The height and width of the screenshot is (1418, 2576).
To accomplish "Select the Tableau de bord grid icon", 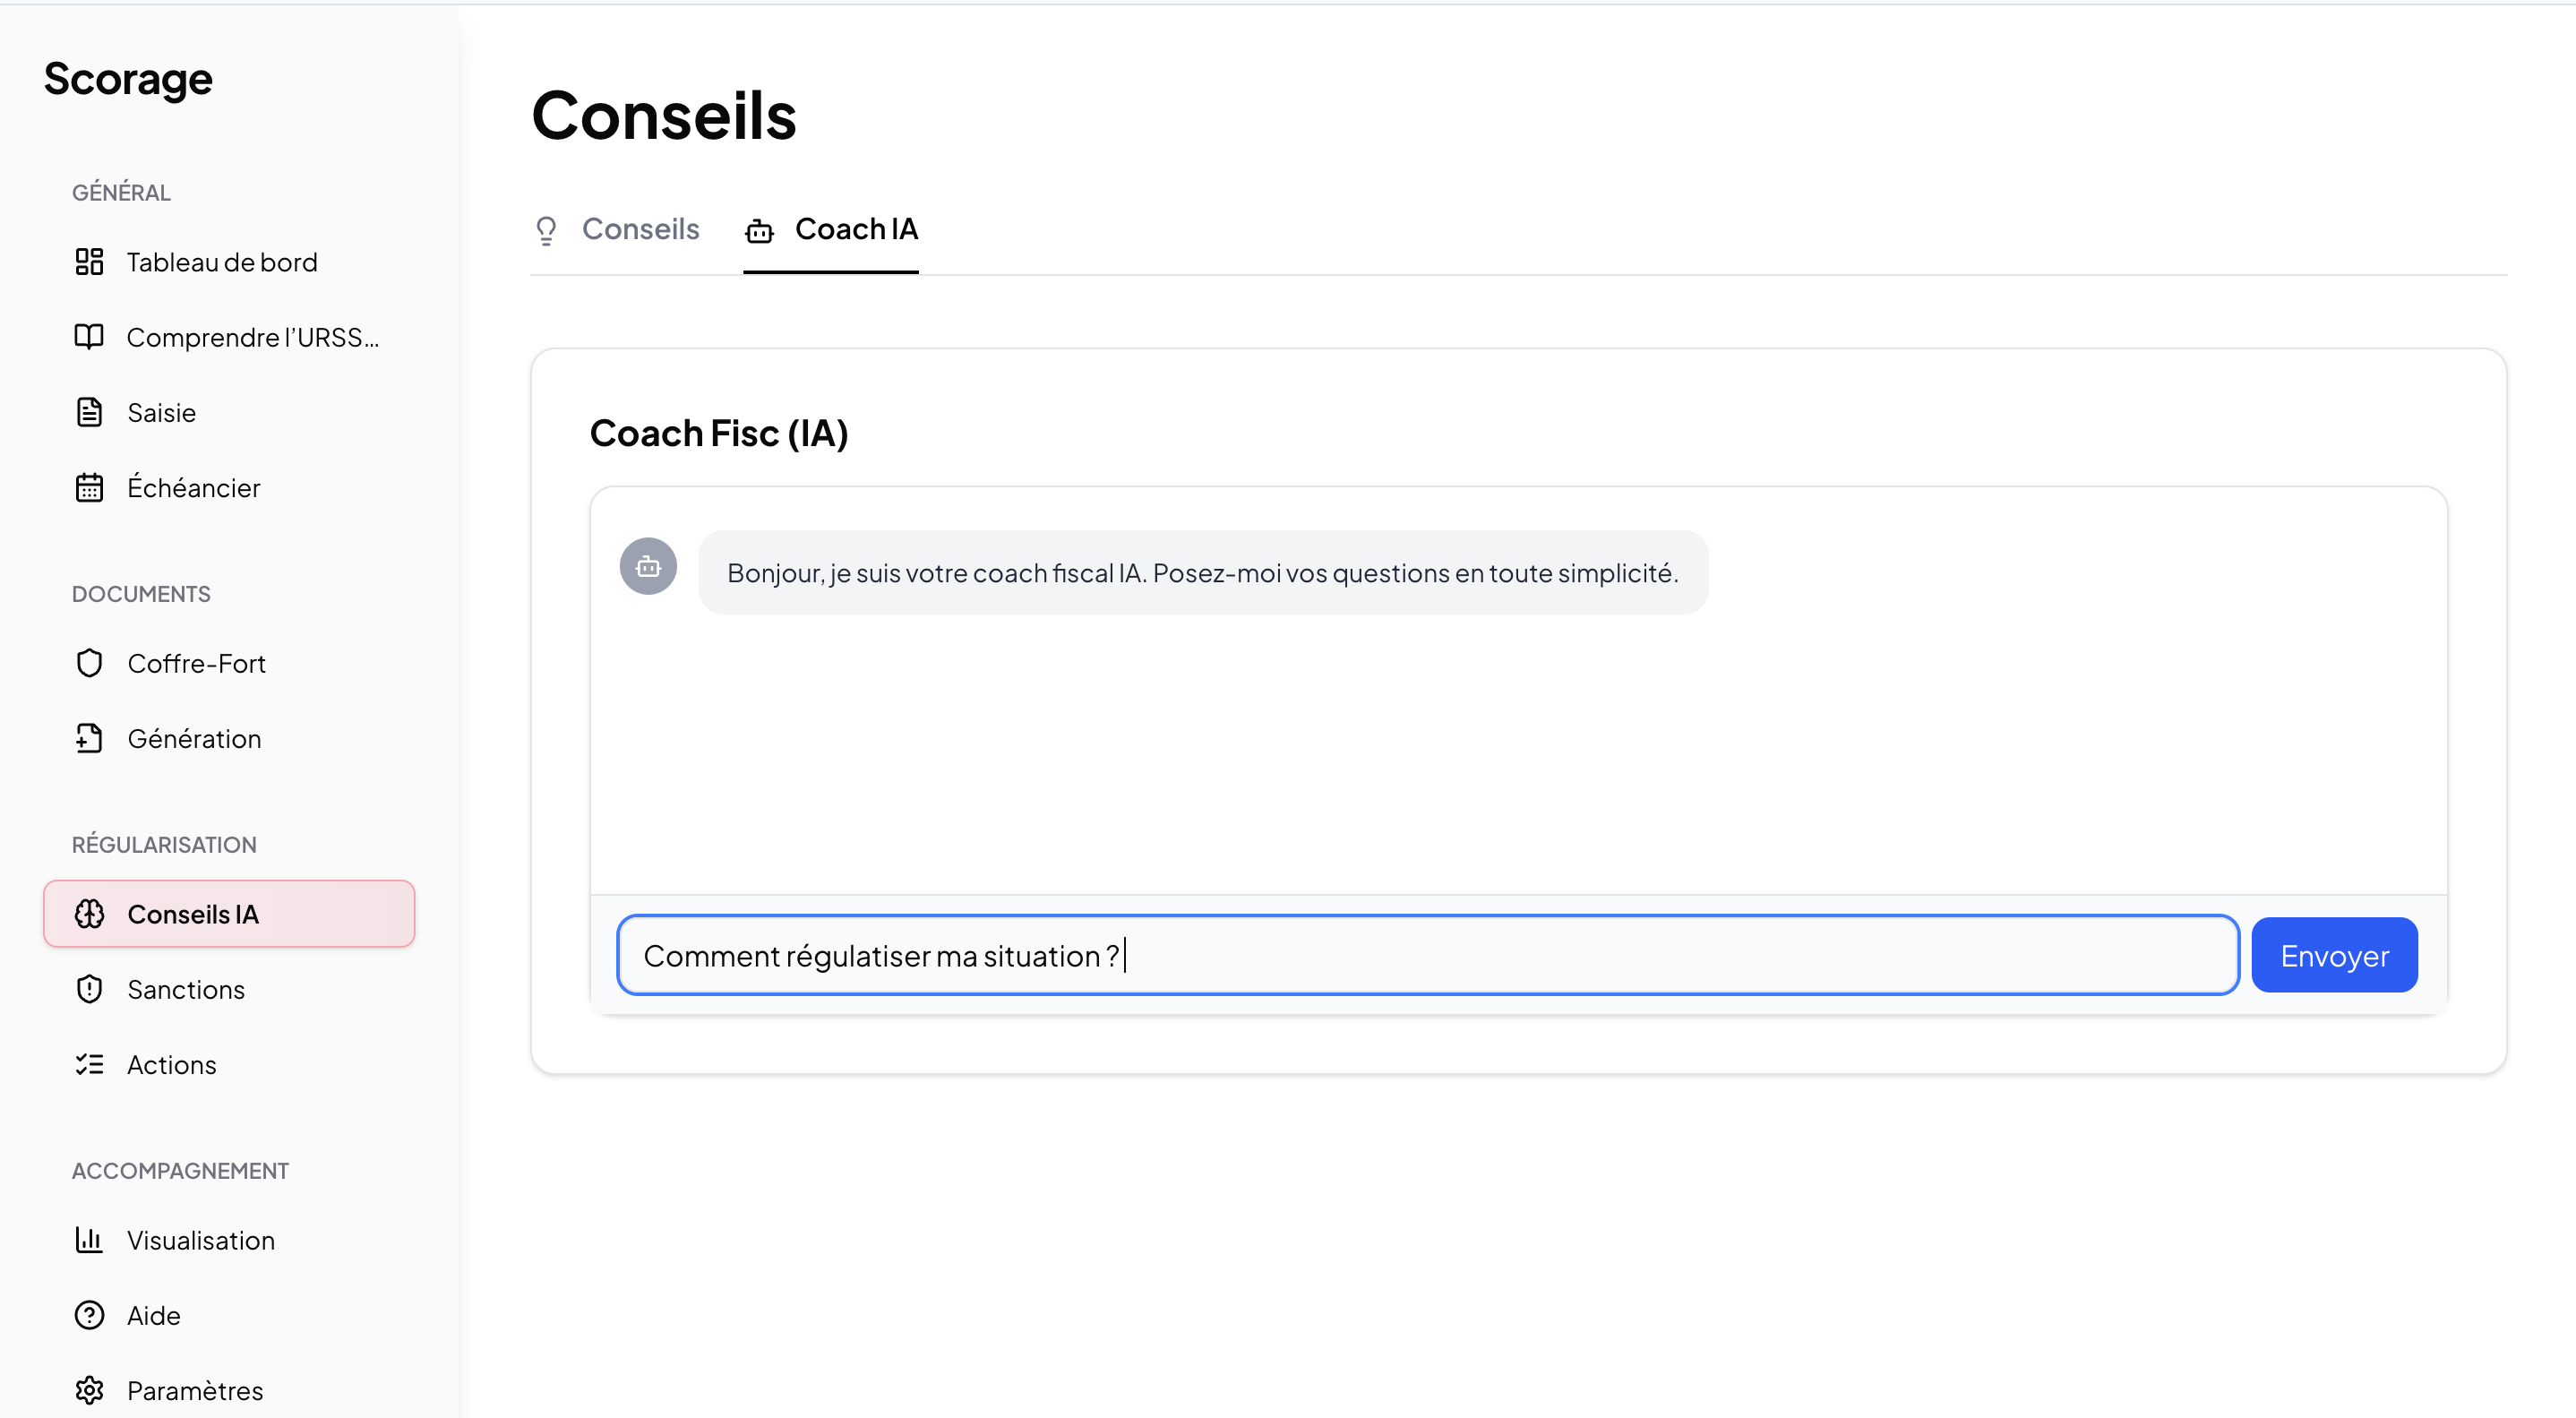I will 90,261.
